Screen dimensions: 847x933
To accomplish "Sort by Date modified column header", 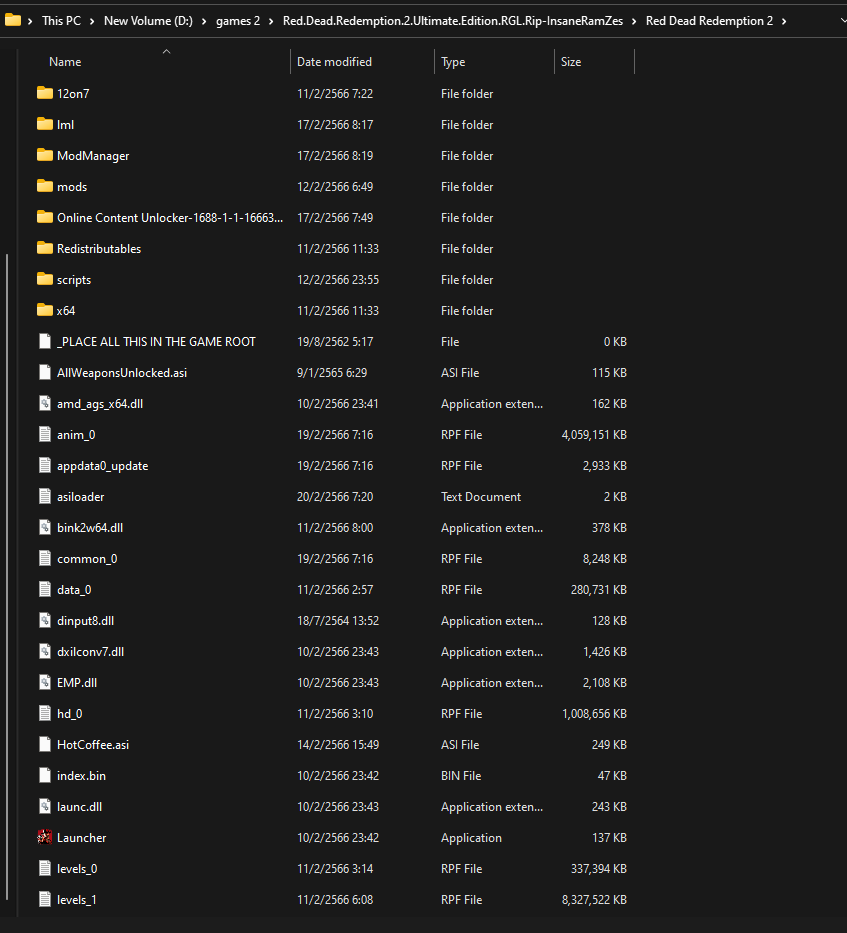I will pyautogui.click(x=334, y=62).
